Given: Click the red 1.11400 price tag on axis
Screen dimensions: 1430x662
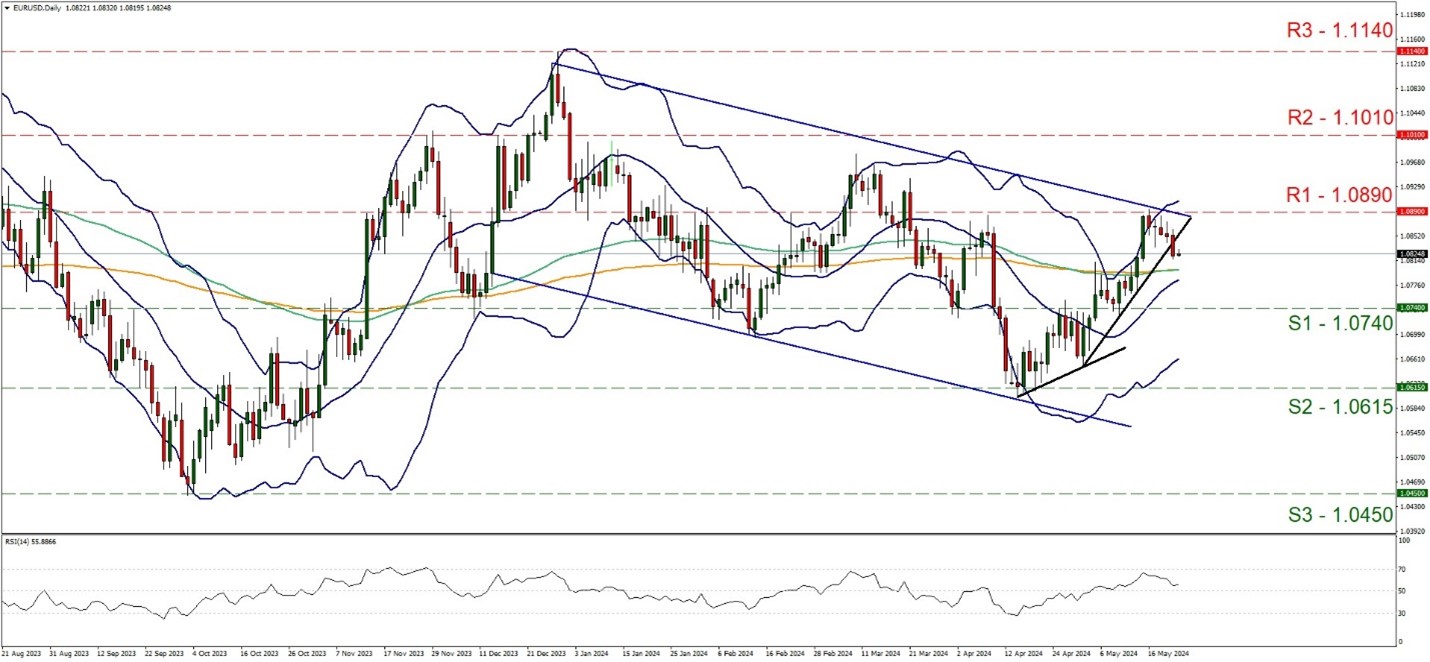Looking at the screenshot, I should click(x=1412, y=51).
